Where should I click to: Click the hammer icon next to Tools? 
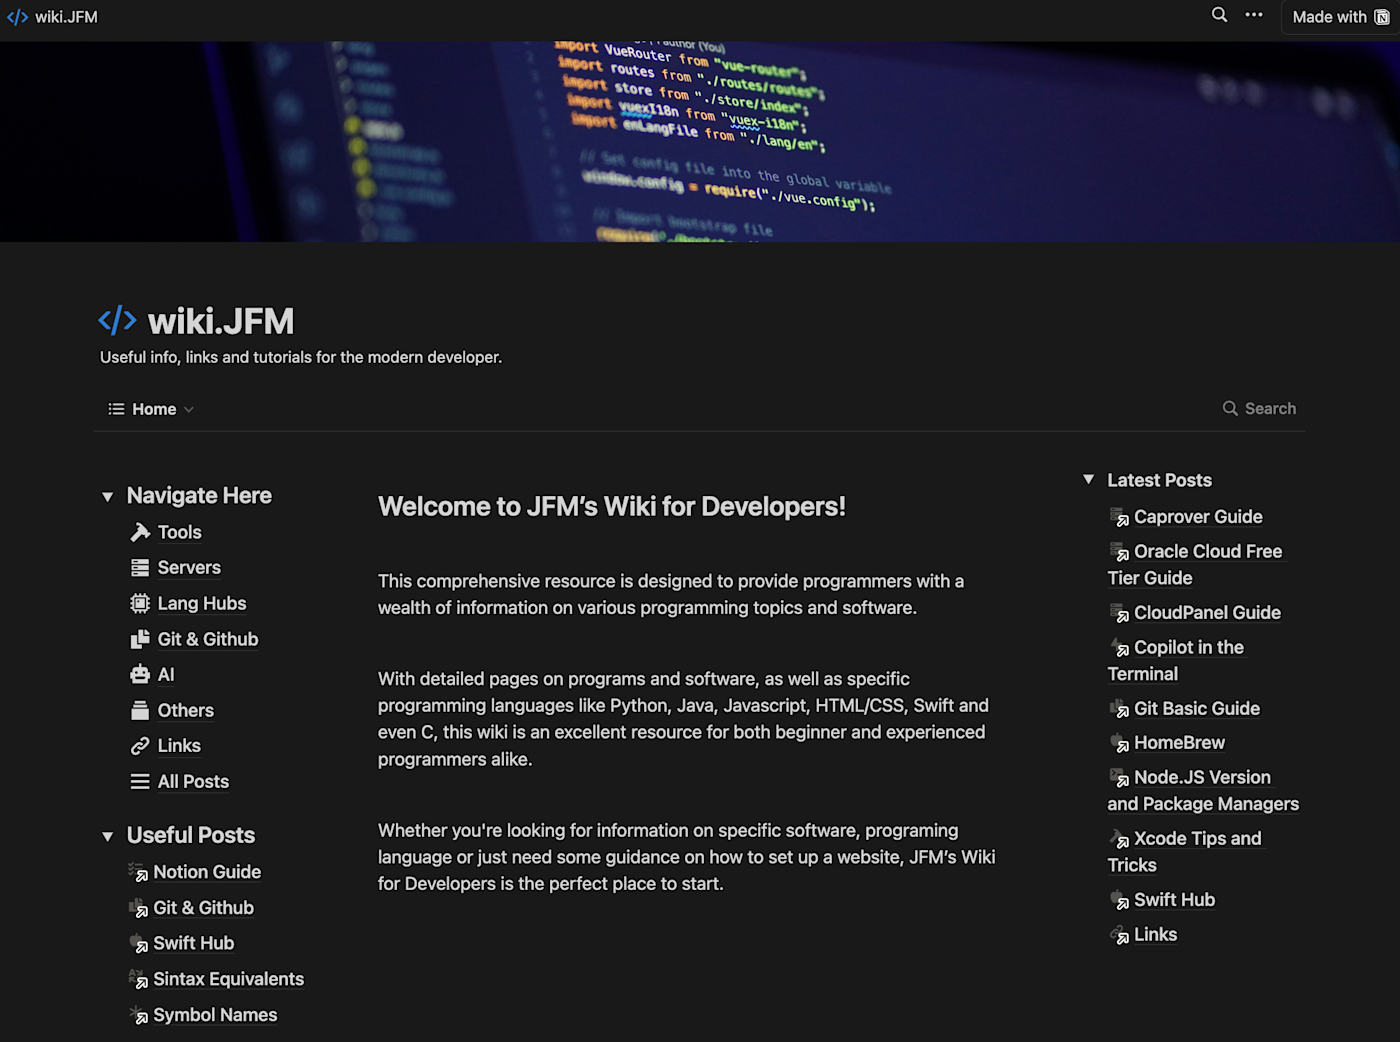click(x=140, y=532)
